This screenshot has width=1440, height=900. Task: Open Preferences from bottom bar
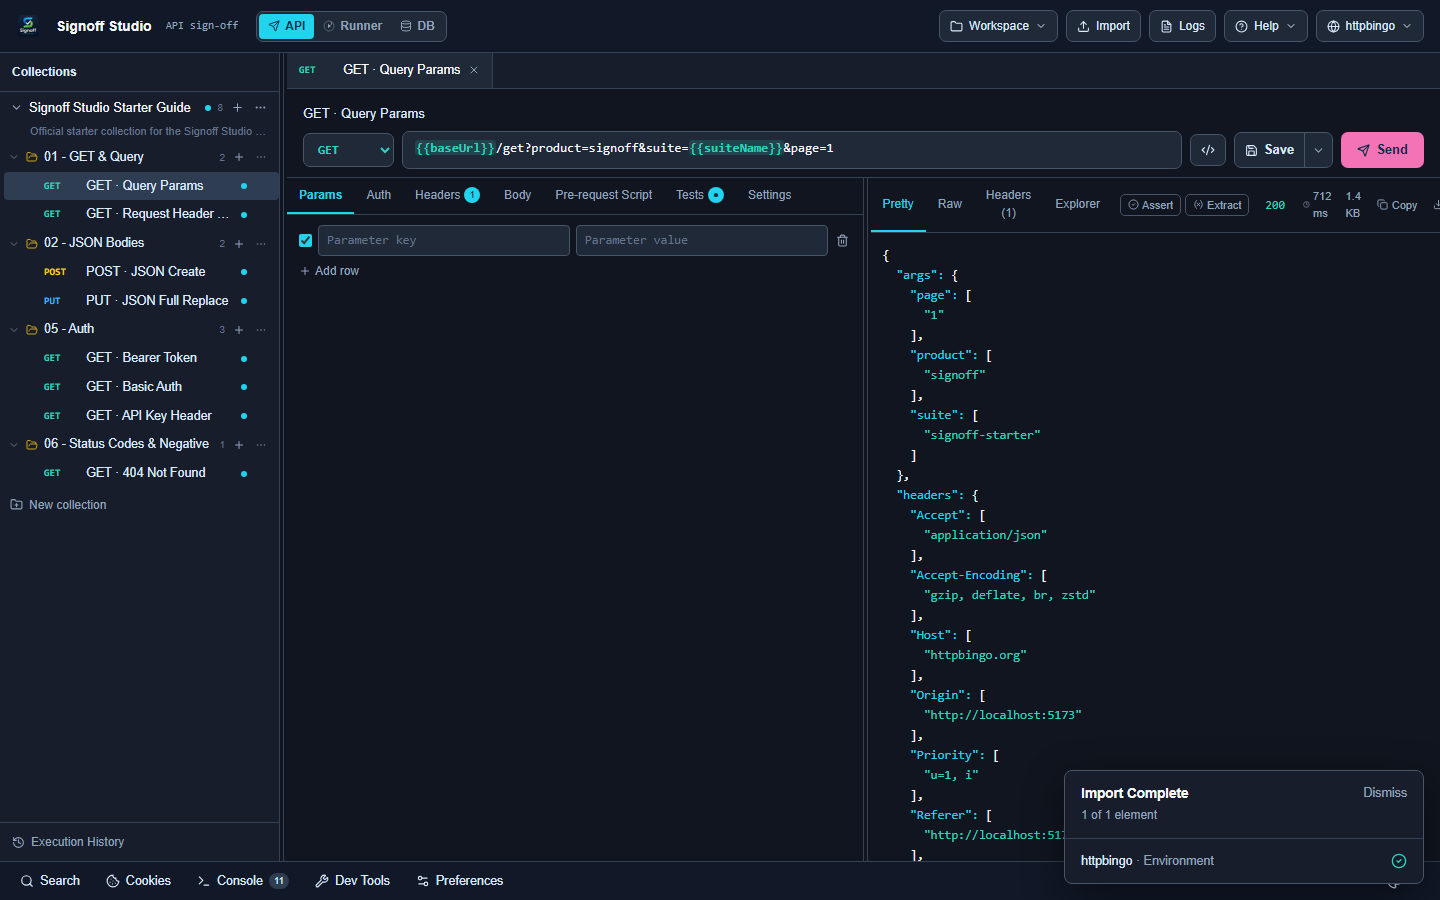click(x=460, y=881)
